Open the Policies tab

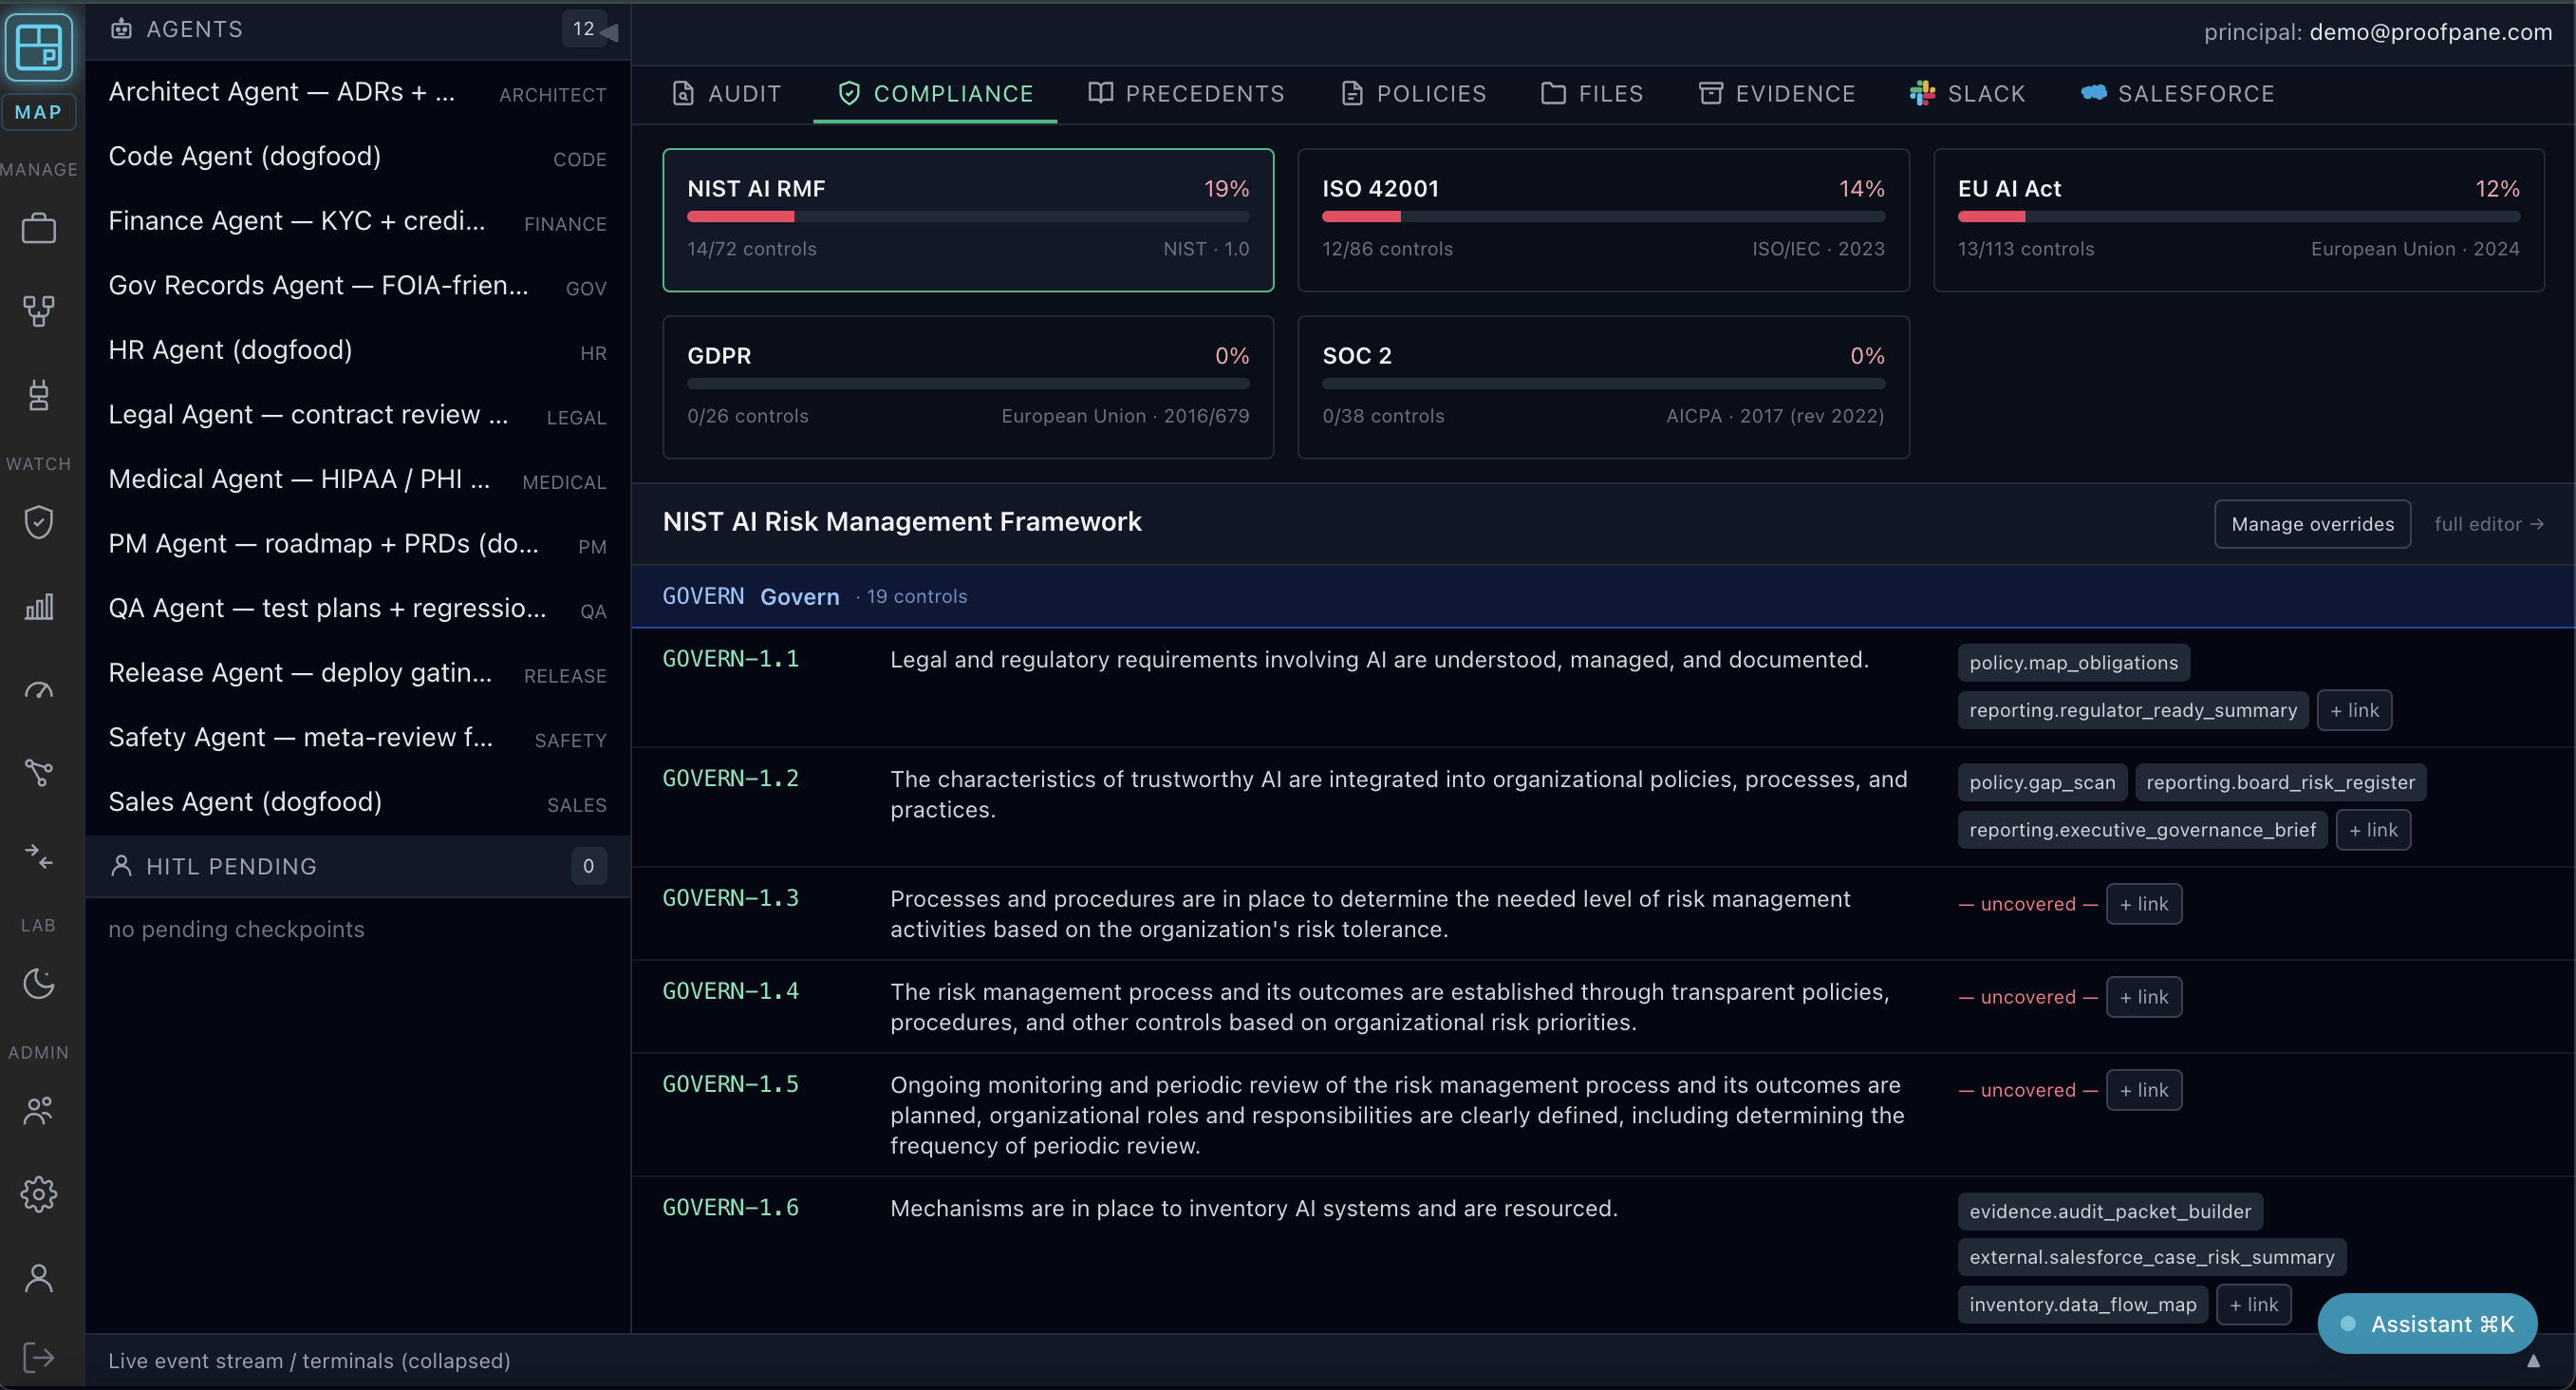[1413, 94]
